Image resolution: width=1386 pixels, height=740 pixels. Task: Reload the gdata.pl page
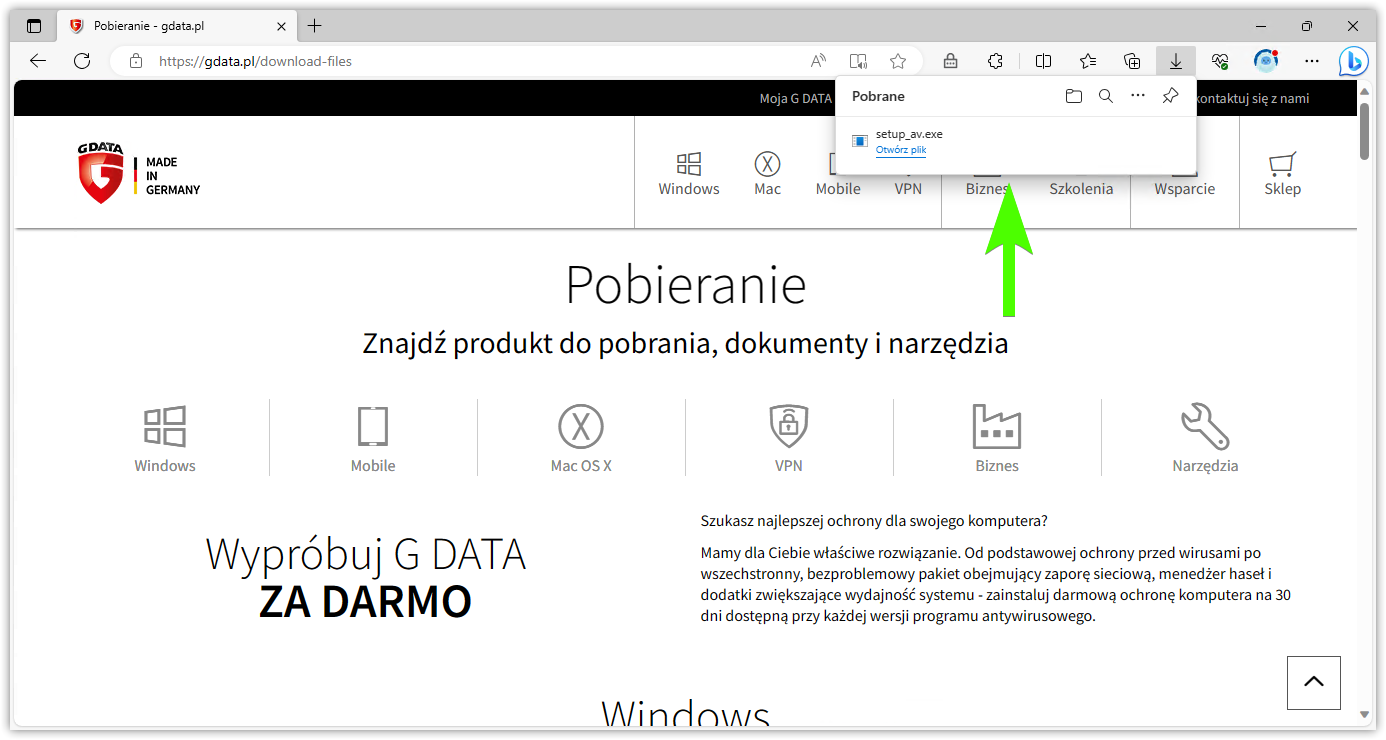(82, 61)
